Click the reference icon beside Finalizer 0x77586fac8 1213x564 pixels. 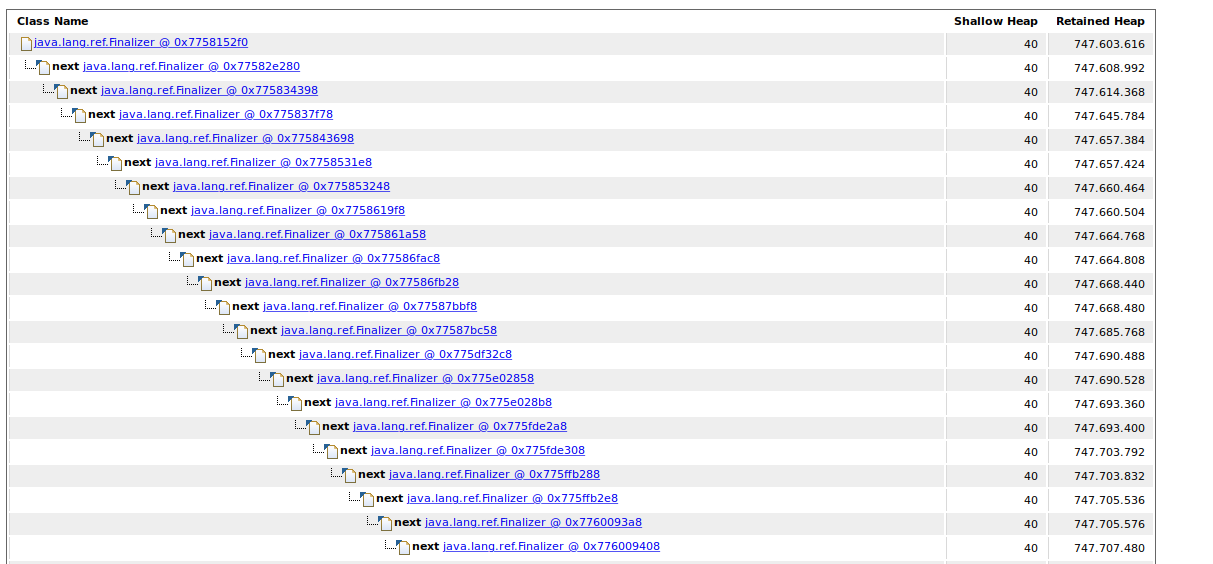tap(187, 259)
